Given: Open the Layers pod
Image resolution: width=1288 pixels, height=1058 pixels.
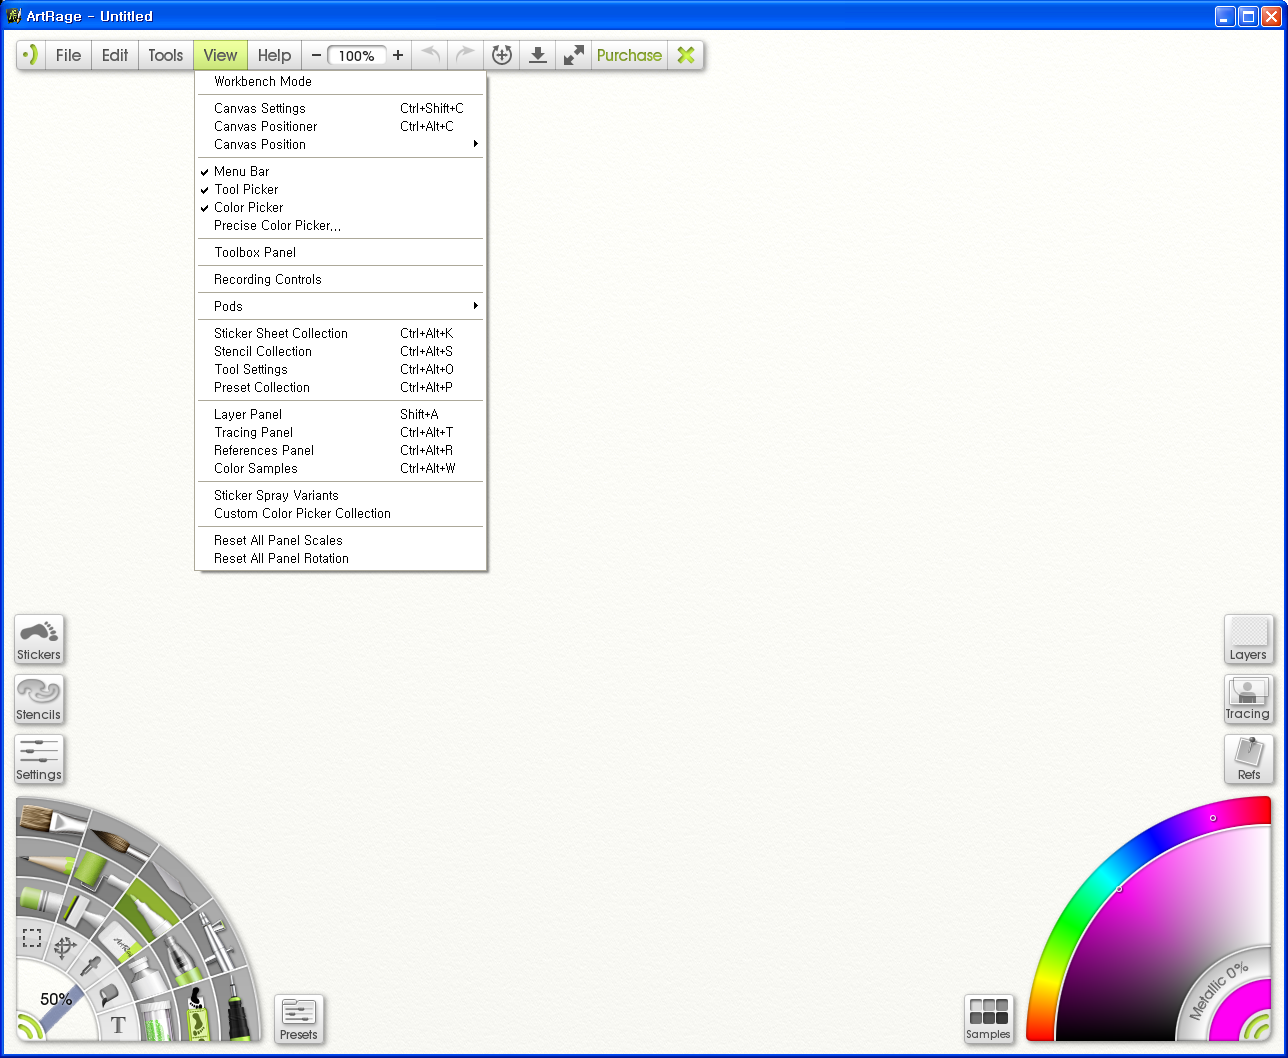Looking at the screenshot, I should coord(1249,640).
